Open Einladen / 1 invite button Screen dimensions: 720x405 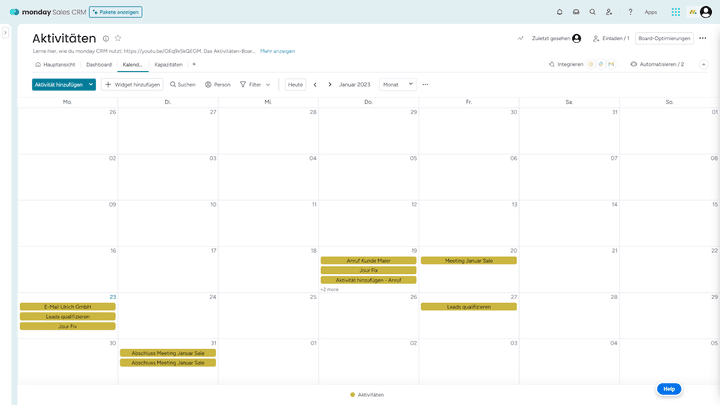(611, 38)
